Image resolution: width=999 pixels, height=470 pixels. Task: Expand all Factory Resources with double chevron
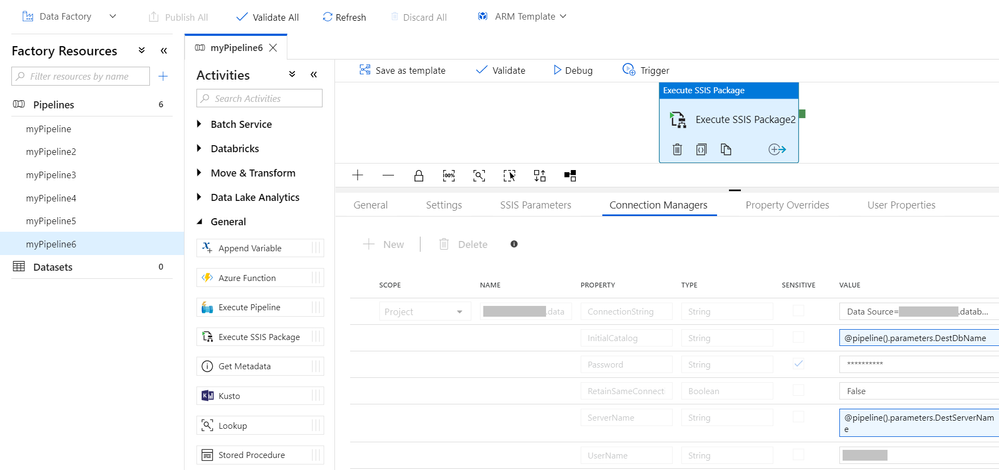141,51
